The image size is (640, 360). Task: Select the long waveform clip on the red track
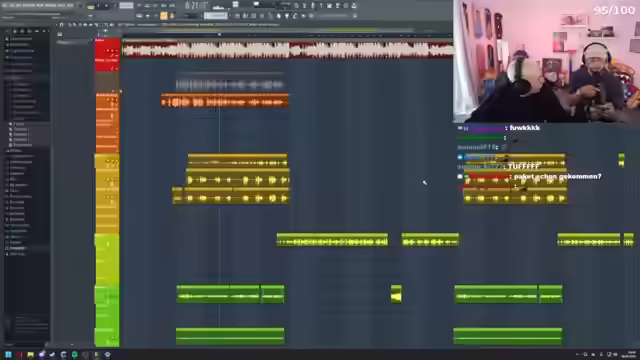(x=287, y=50)
